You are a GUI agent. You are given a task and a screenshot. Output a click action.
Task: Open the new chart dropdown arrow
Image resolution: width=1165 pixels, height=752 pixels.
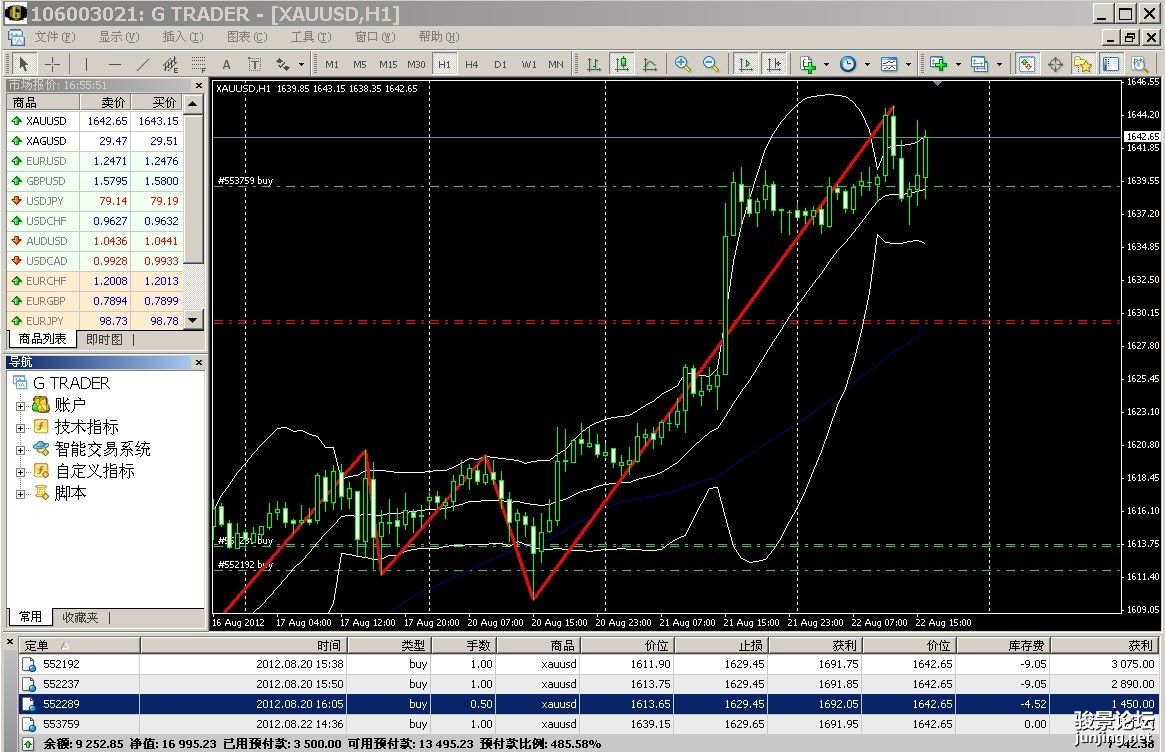click(958, 65)
